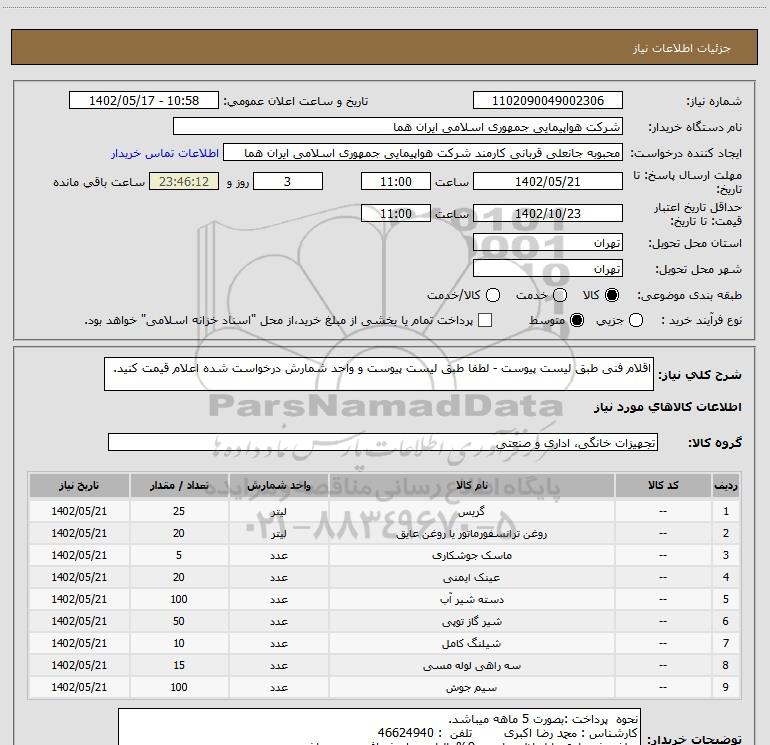Click the شماره نیاز number field
Viewport: 770px width, 745px height.
pos(547,101)
